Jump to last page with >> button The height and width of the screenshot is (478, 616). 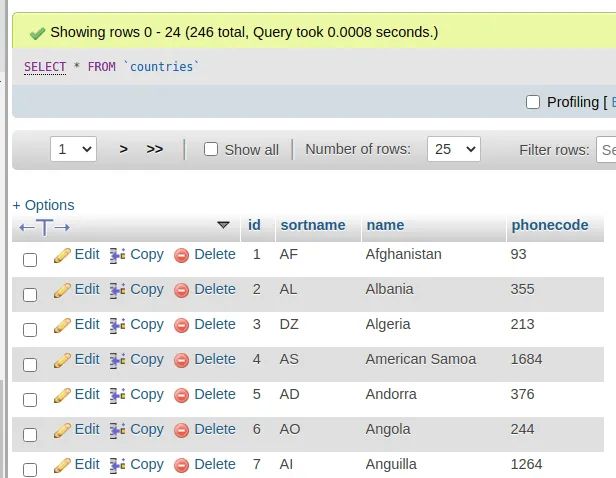155,149
